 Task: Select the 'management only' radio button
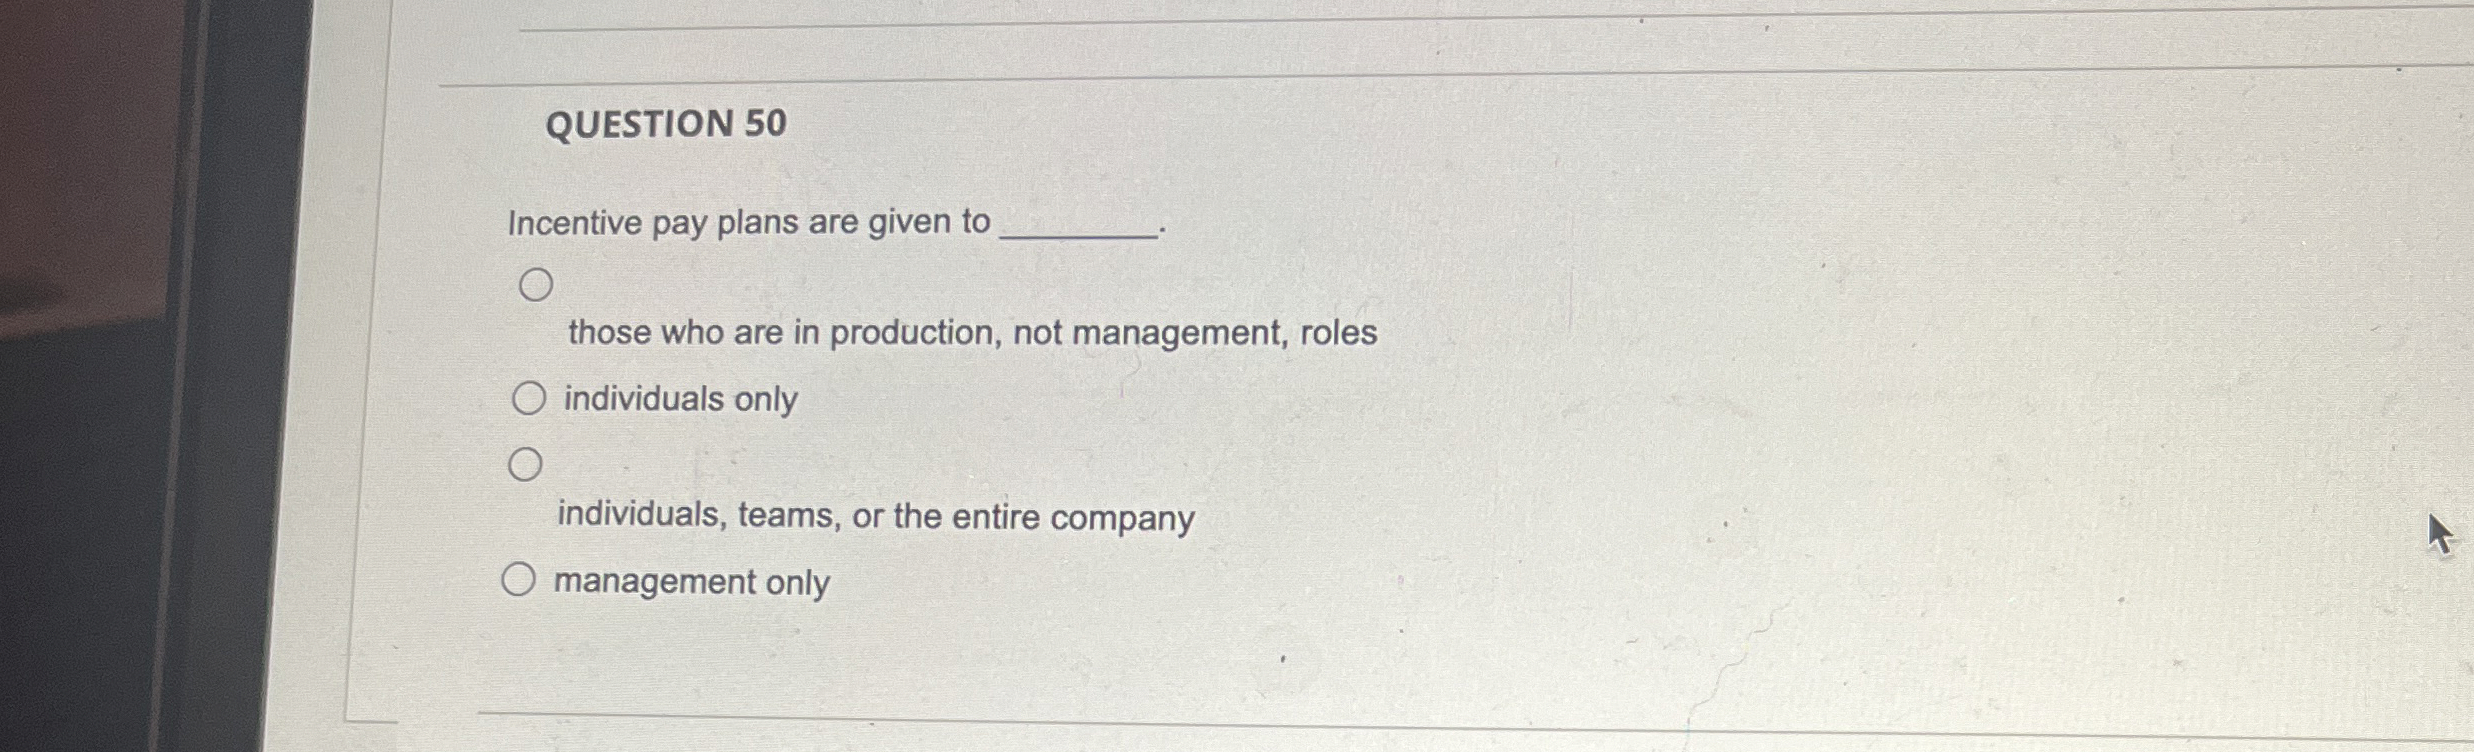[520, 576]
